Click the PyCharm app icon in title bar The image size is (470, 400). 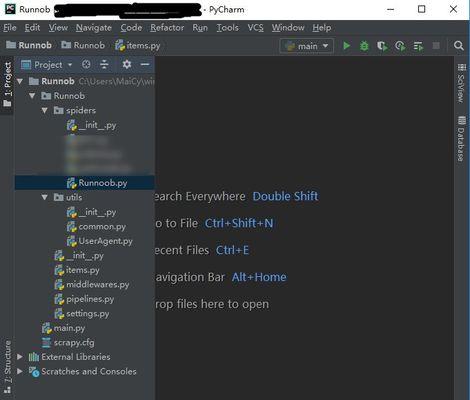point(10,9)
